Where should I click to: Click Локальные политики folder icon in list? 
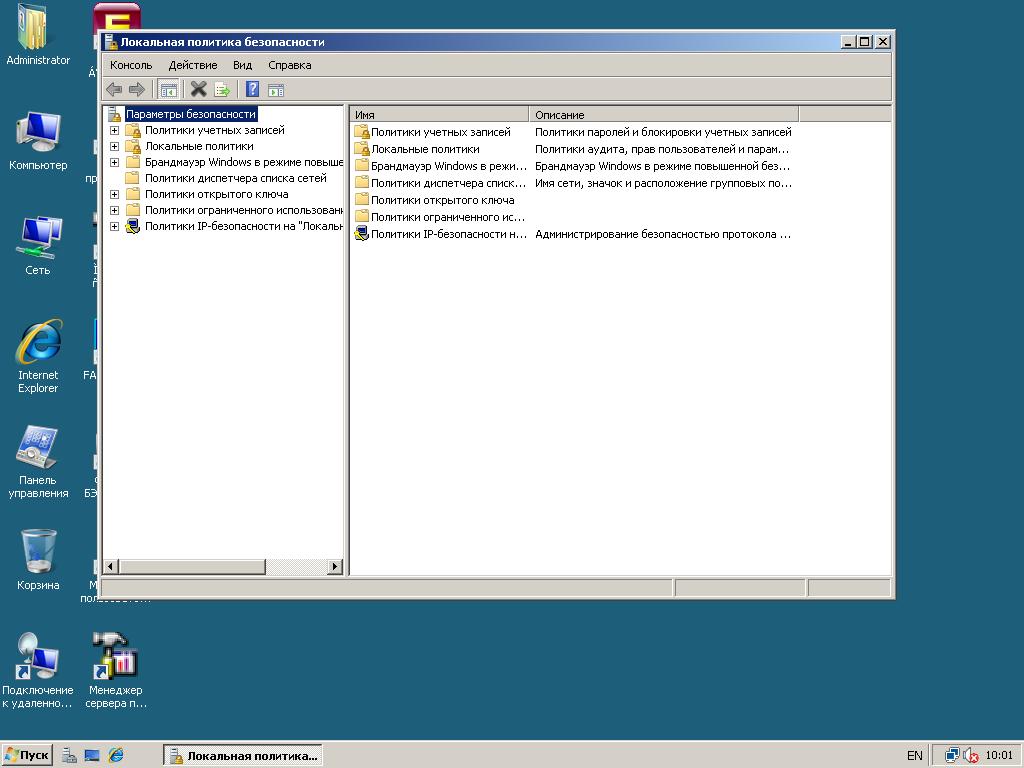coord(362,149)
